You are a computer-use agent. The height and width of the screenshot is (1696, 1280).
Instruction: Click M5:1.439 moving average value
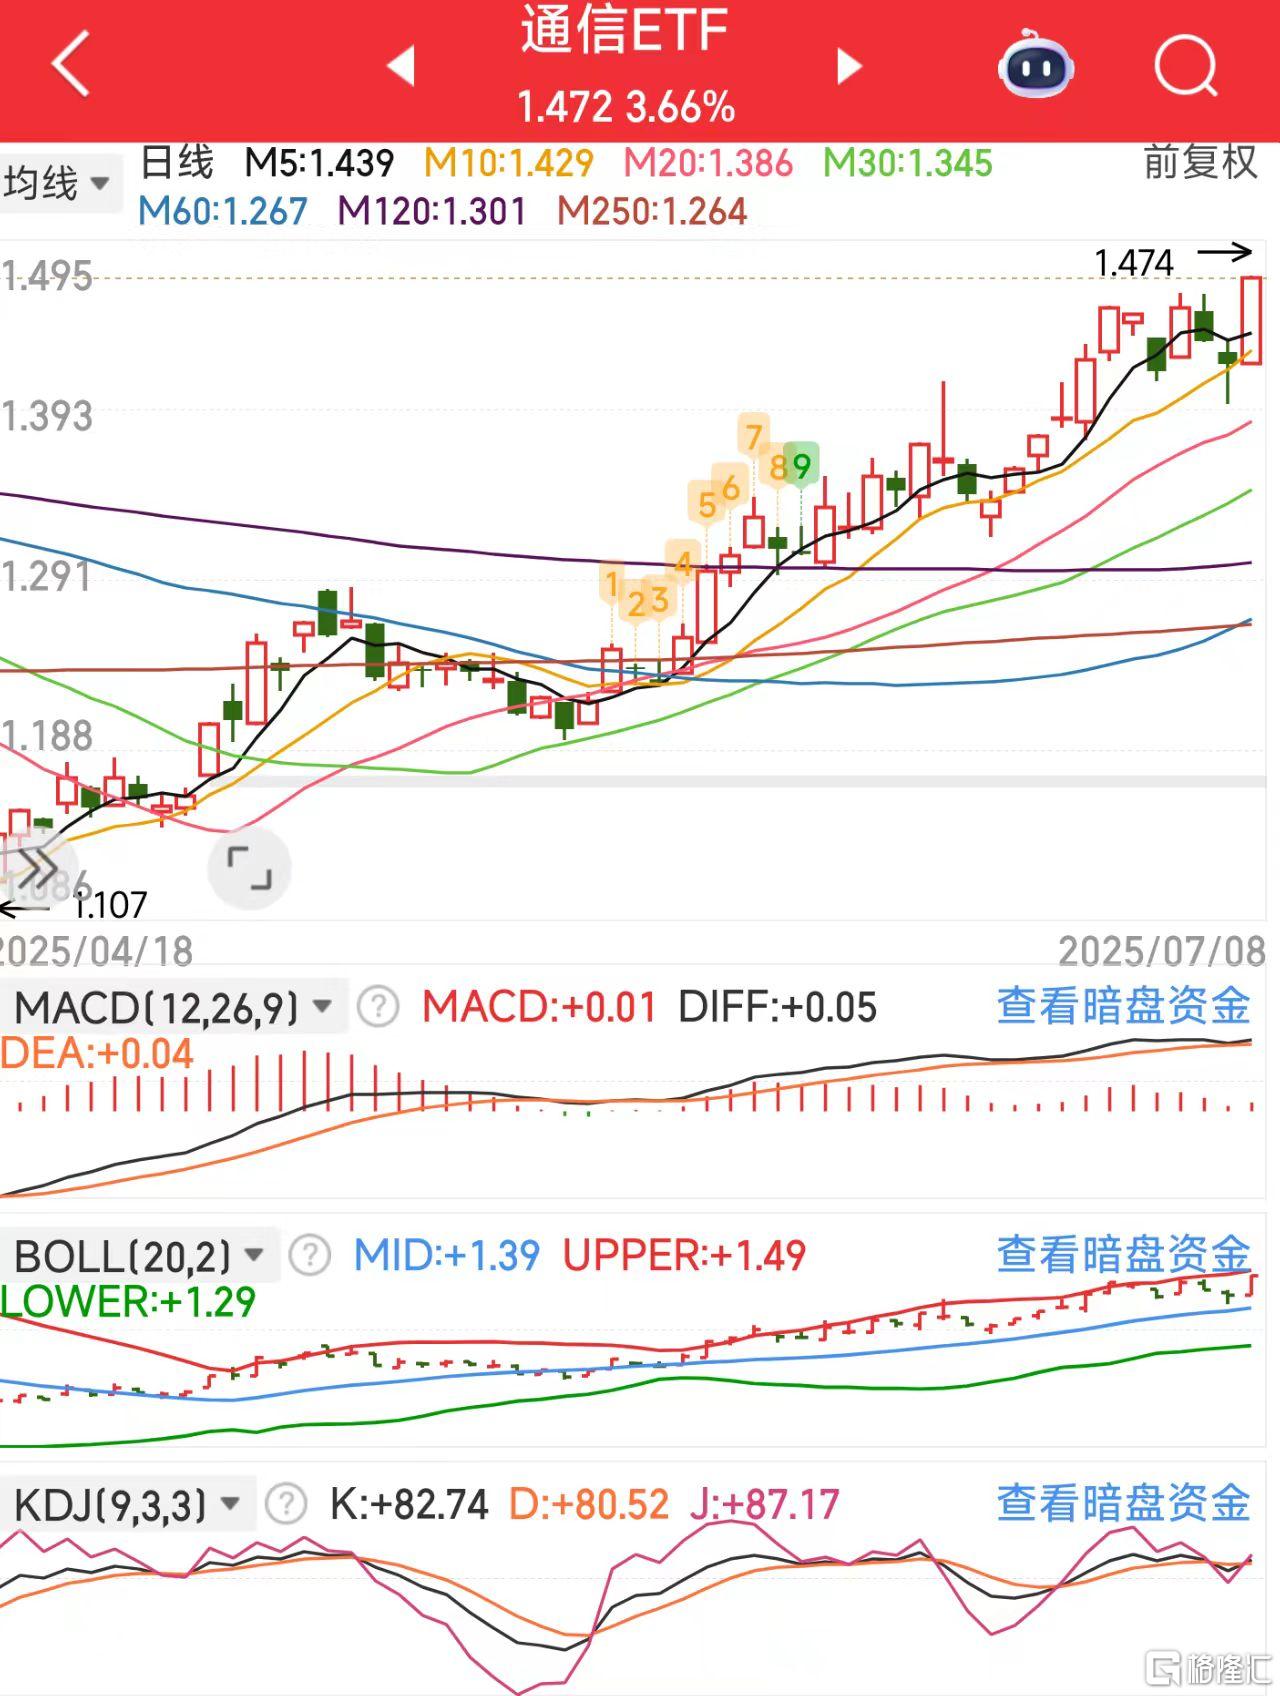(320, 163)
